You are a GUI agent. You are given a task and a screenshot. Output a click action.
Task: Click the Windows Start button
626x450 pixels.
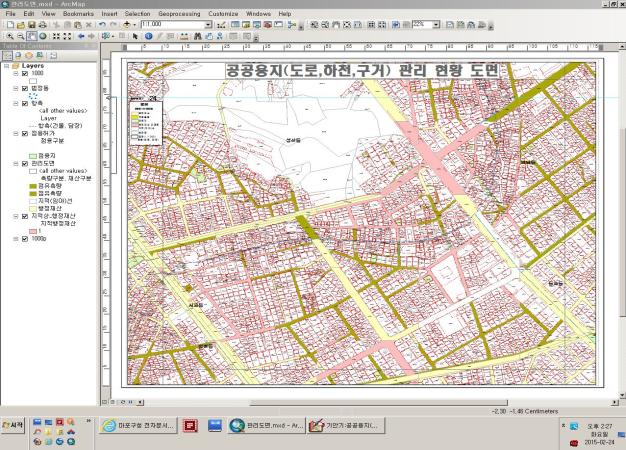13,425
